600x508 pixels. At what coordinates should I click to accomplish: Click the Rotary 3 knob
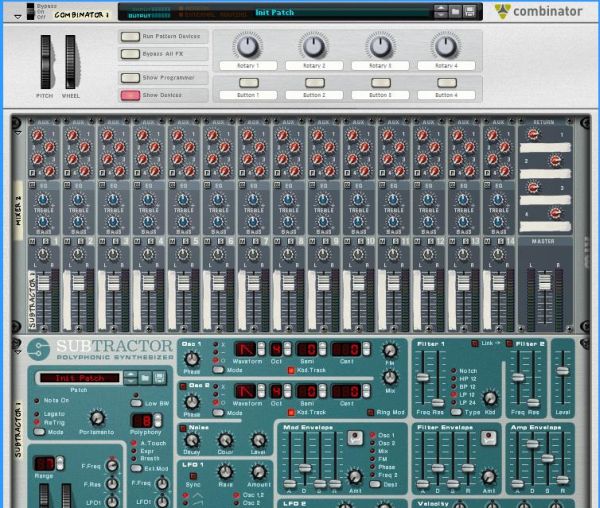tap(380, 46)
